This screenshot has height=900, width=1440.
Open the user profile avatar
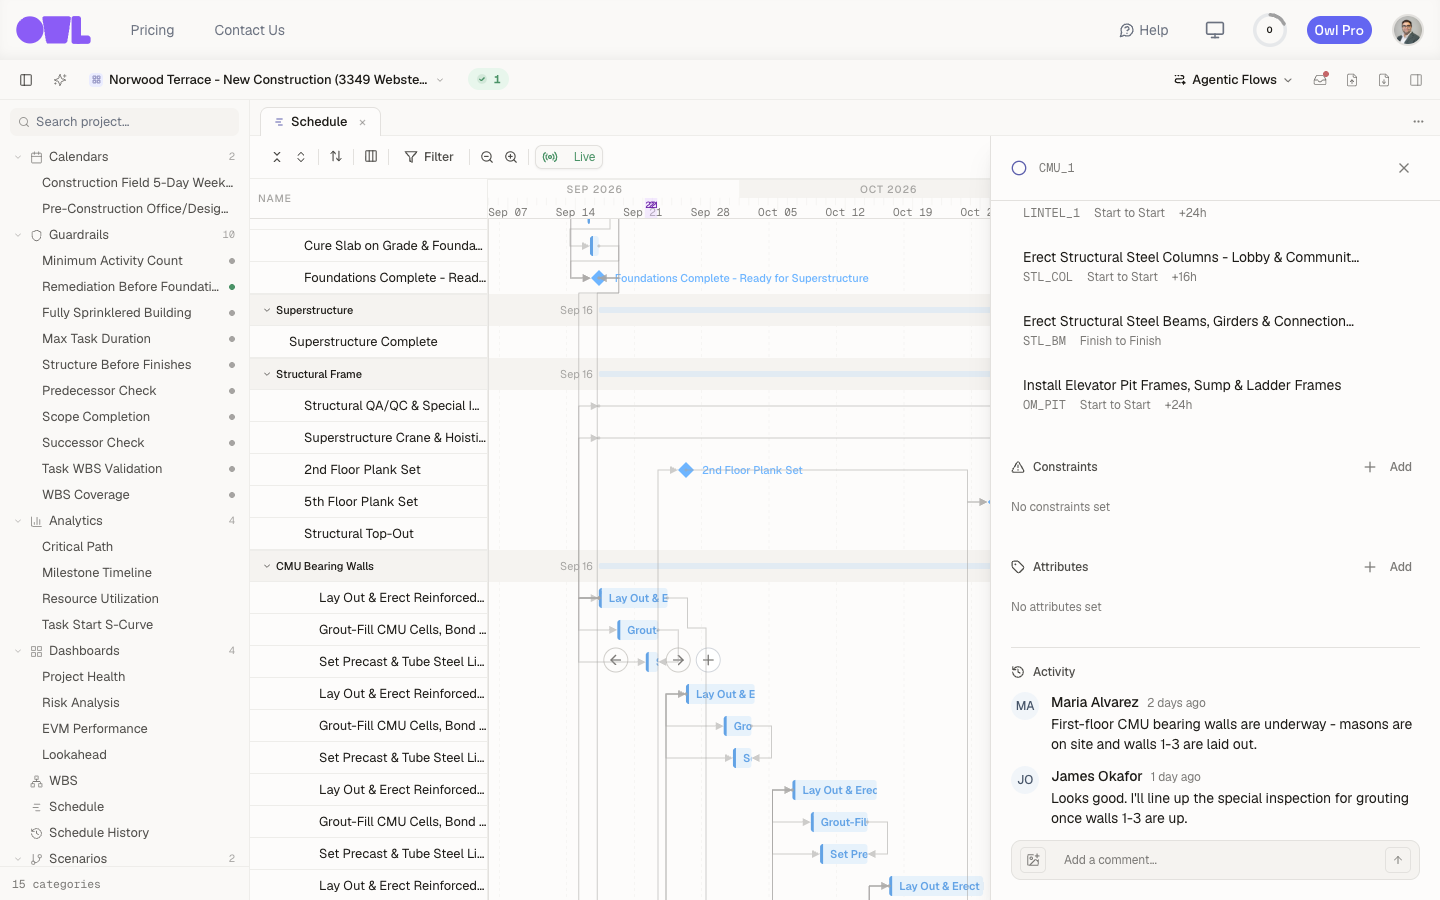click(1408, 30)
